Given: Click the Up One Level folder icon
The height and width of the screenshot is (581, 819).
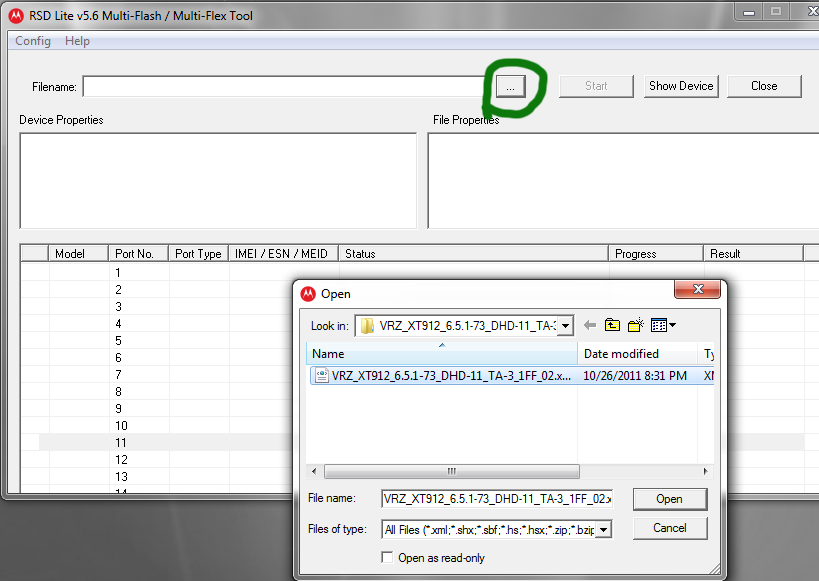Looking at the screenshot, I should click(x=612, y=326).
